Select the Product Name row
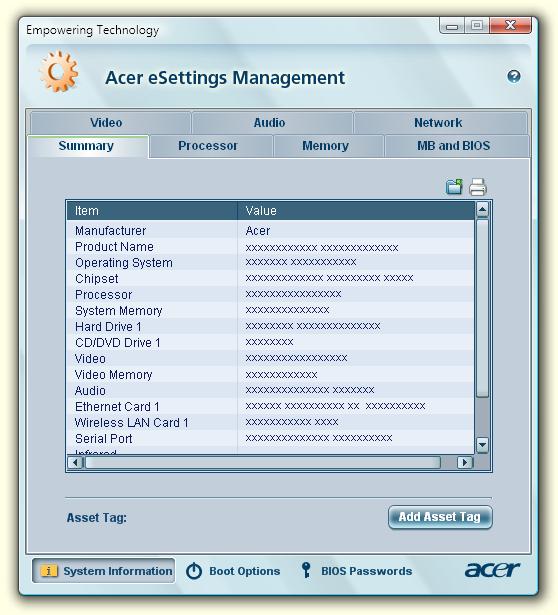This screenshot has width=558, height=615. tap(270, 247)
